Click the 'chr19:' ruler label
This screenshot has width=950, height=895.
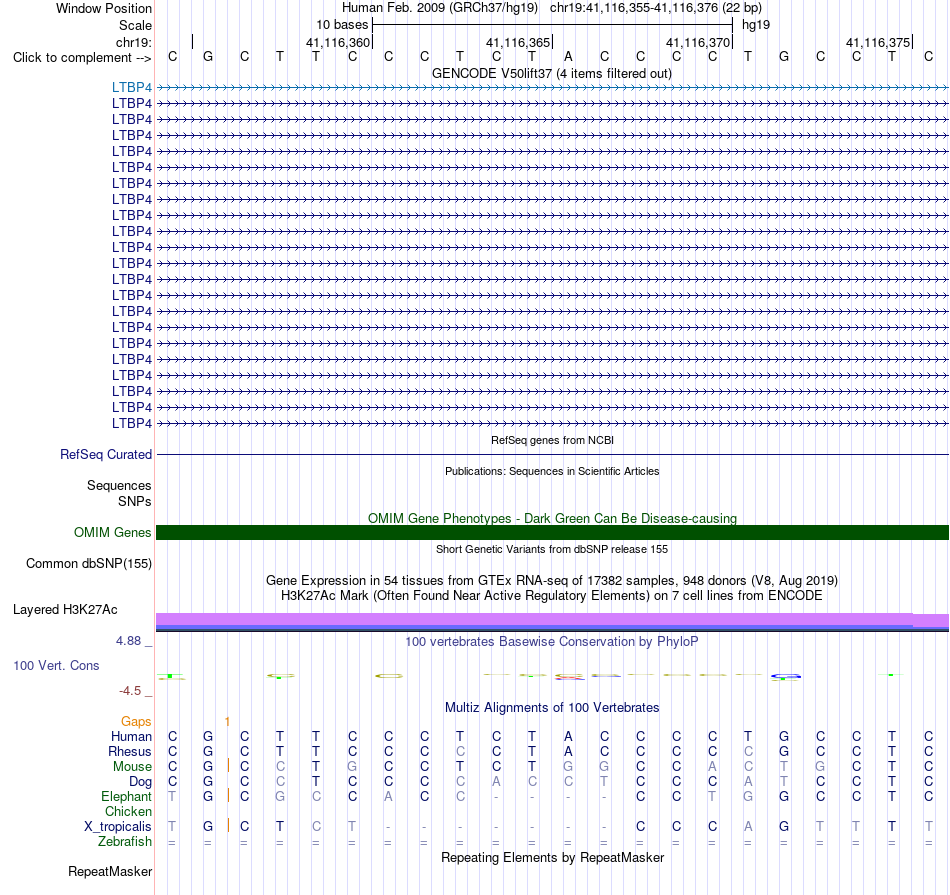(134, 42)
